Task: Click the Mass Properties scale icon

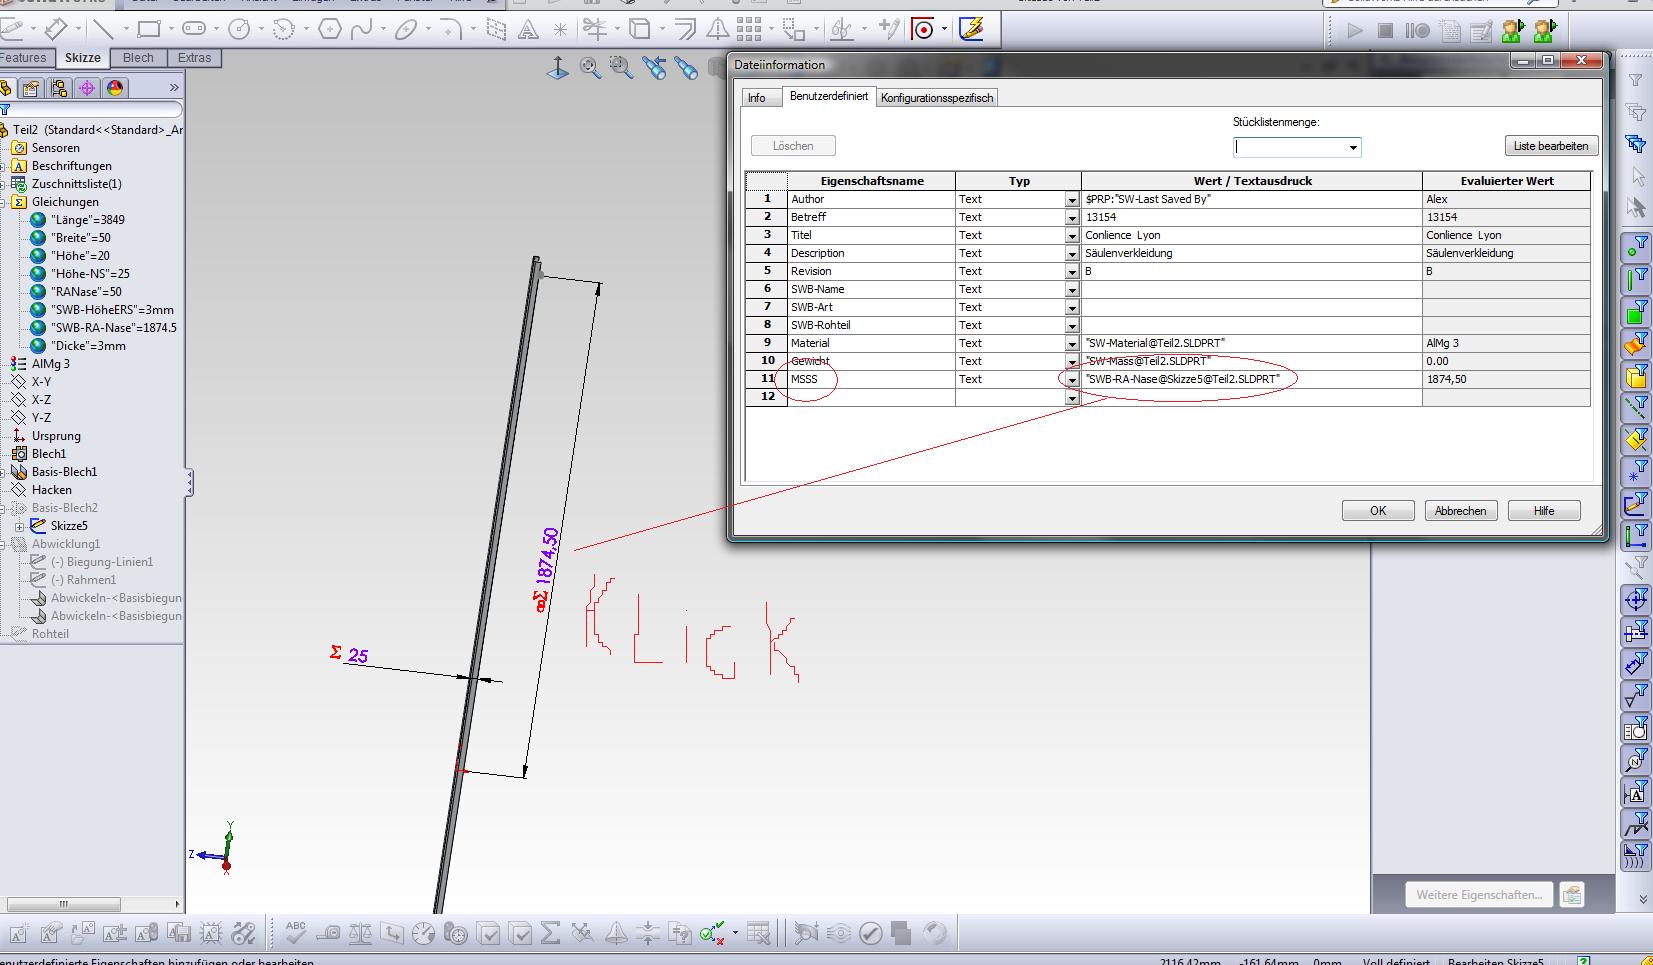Action: tap(360, 933)
